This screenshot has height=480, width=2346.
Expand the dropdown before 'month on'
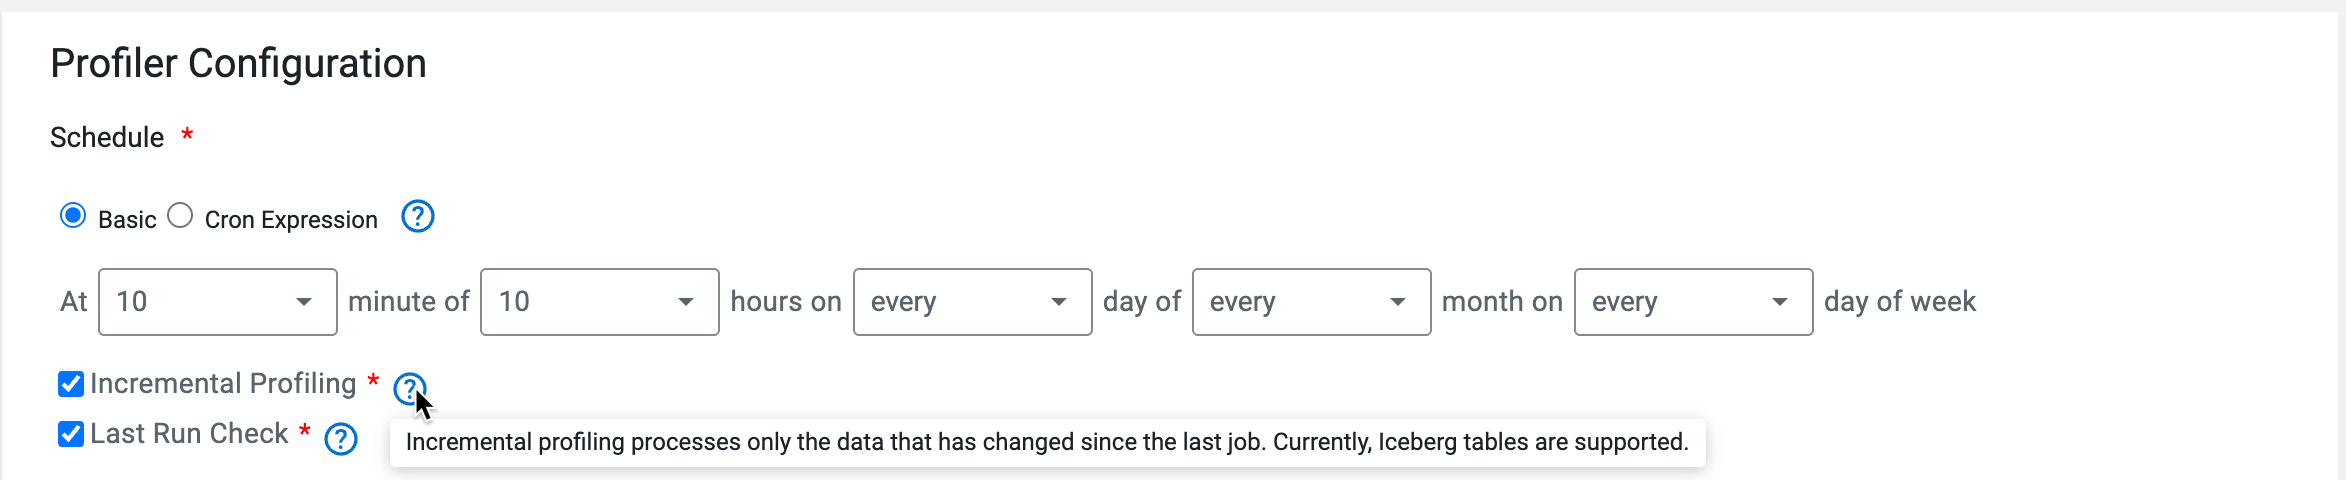(1310, 302)
